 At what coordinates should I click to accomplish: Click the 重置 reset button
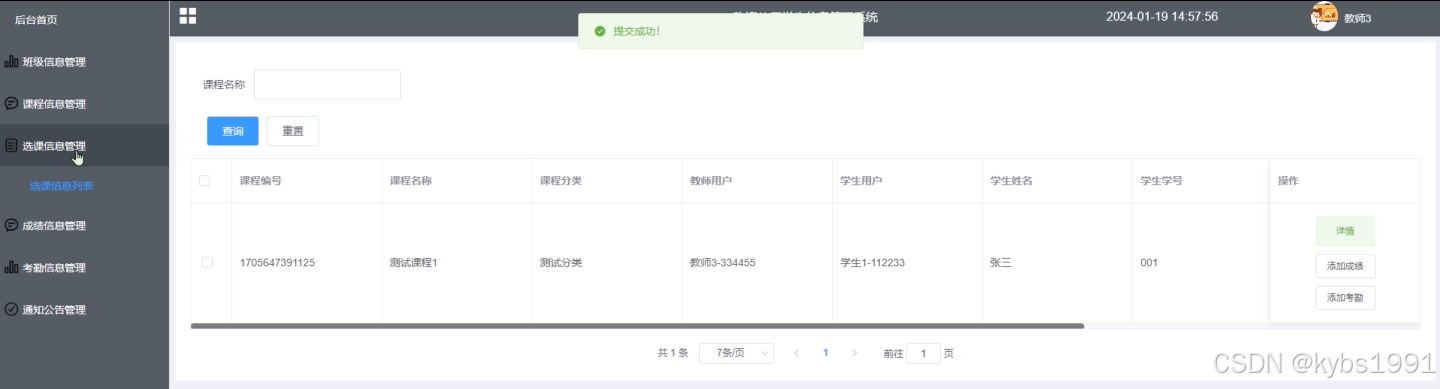293,131
